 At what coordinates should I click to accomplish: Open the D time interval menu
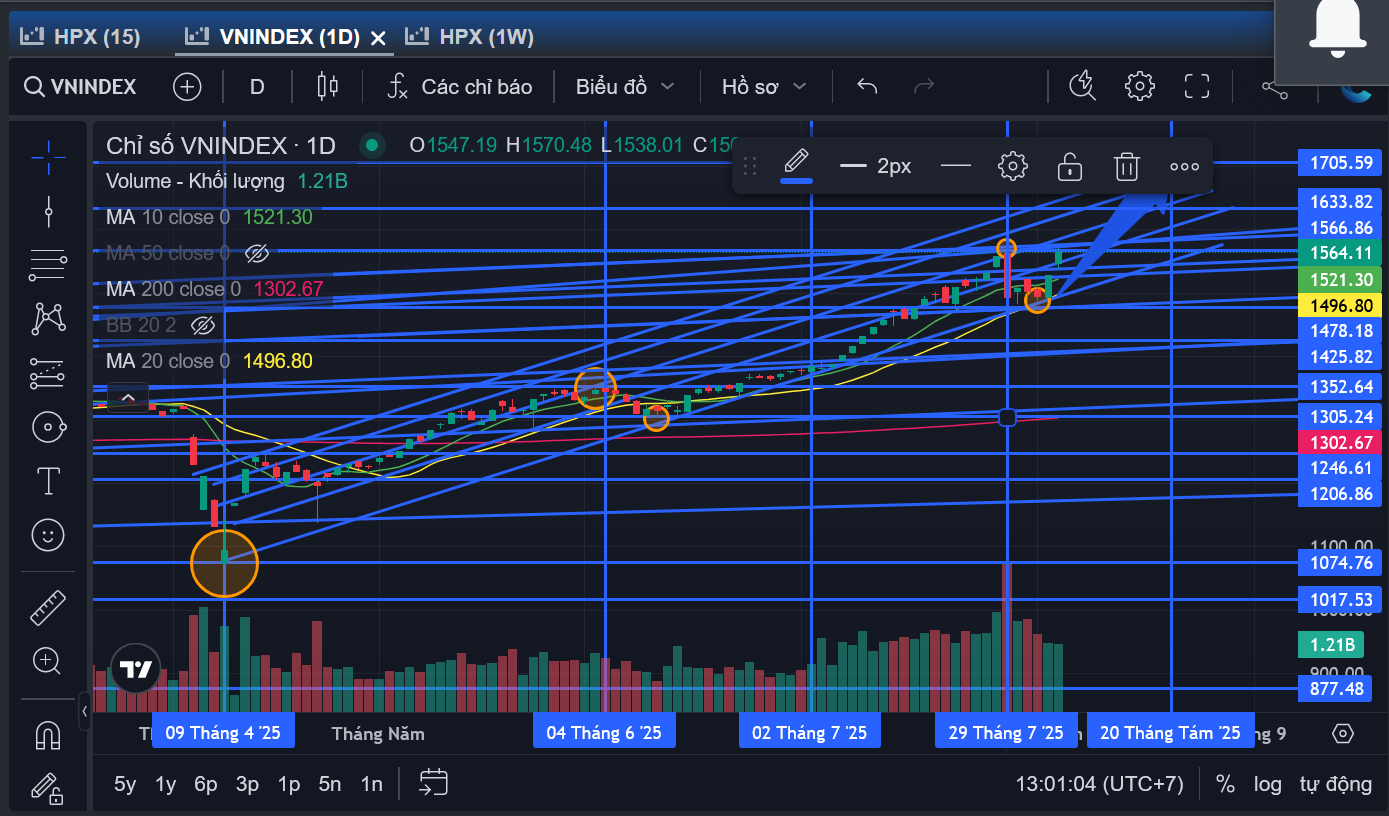coord(257,87)
